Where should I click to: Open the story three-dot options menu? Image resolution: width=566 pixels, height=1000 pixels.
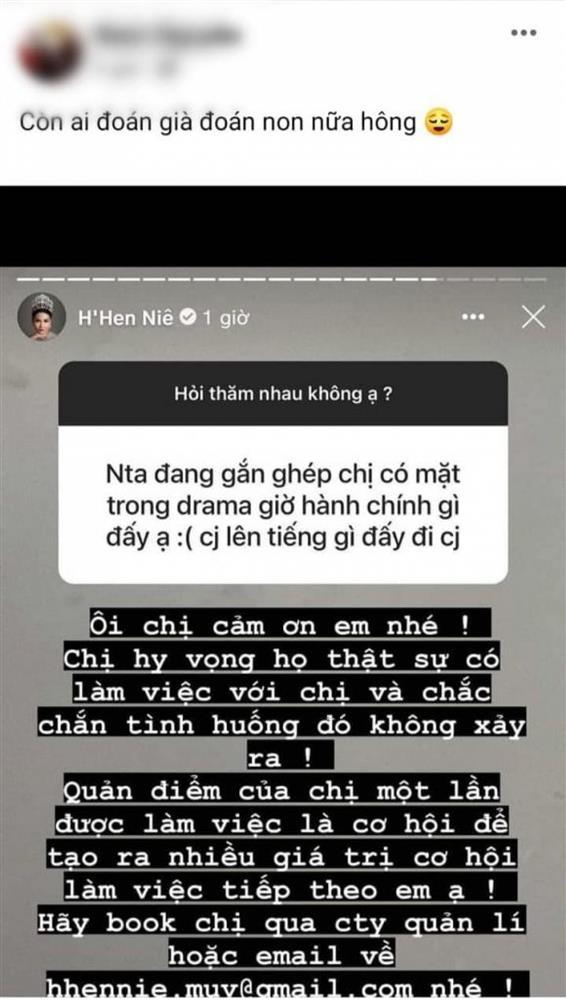point(473,317)
